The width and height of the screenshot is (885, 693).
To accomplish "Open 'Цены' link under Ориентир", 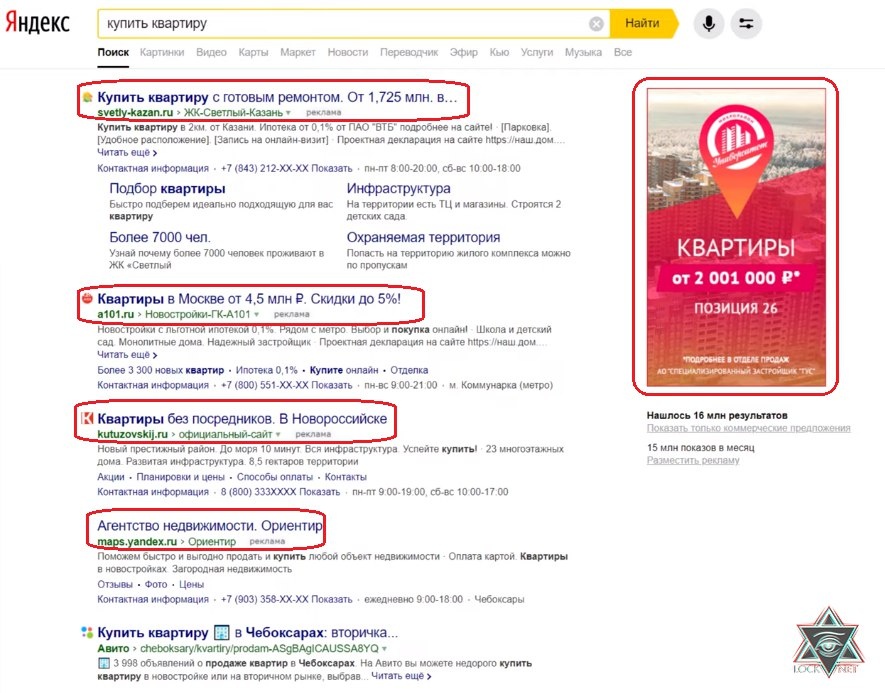I will (x=191, y=584).
